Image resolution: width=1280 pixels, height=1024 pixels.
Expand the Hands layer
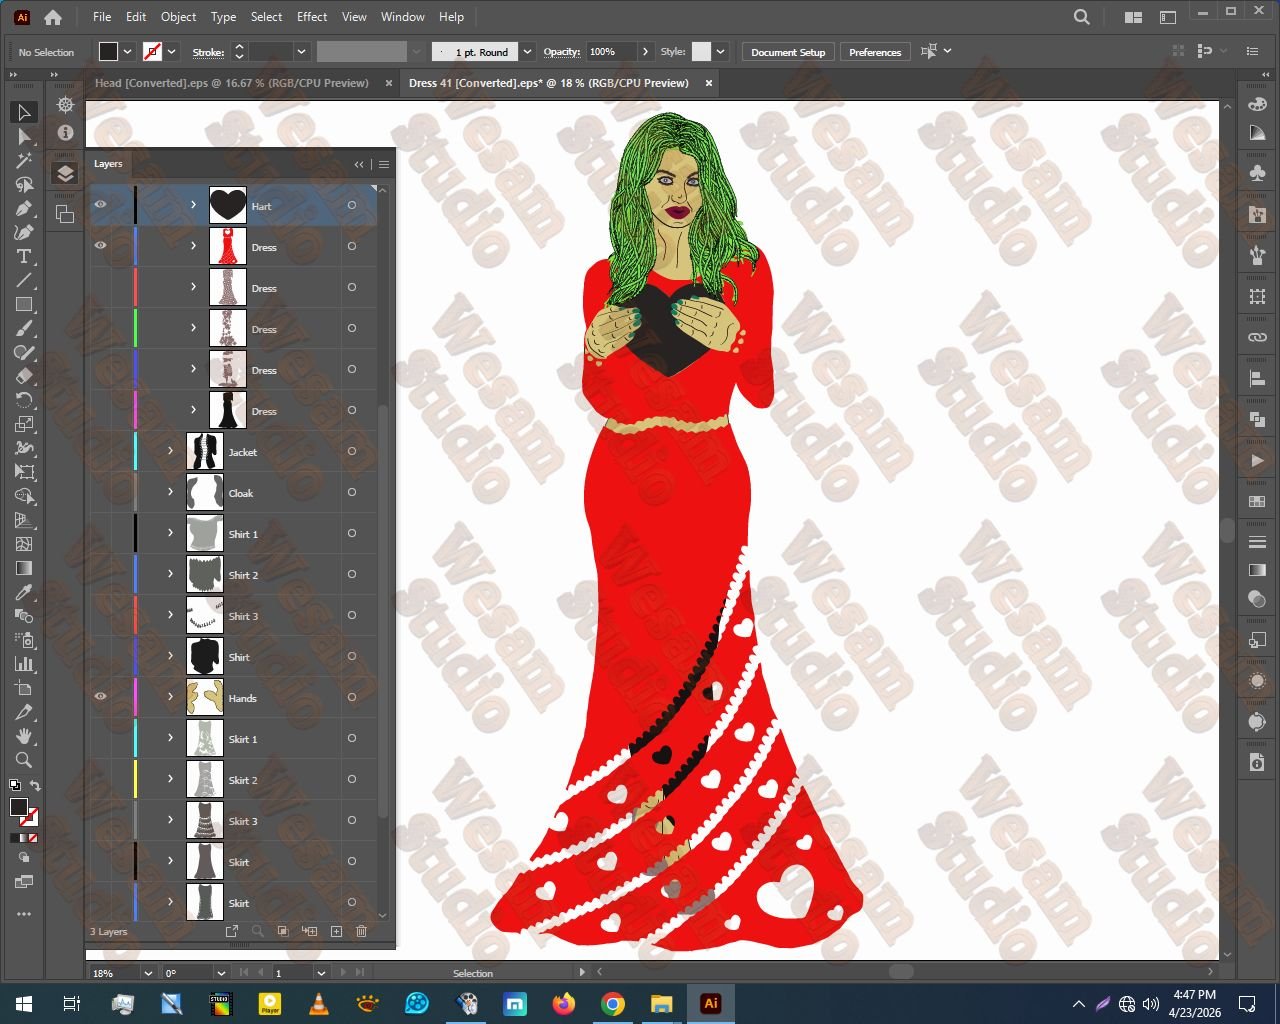(171, 697)
